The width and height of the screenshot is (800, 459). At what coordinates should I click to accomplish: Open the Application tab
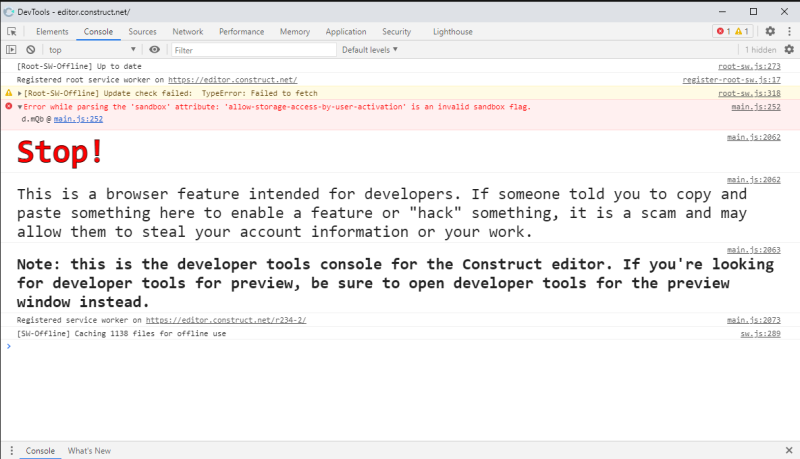click(346, 32)
